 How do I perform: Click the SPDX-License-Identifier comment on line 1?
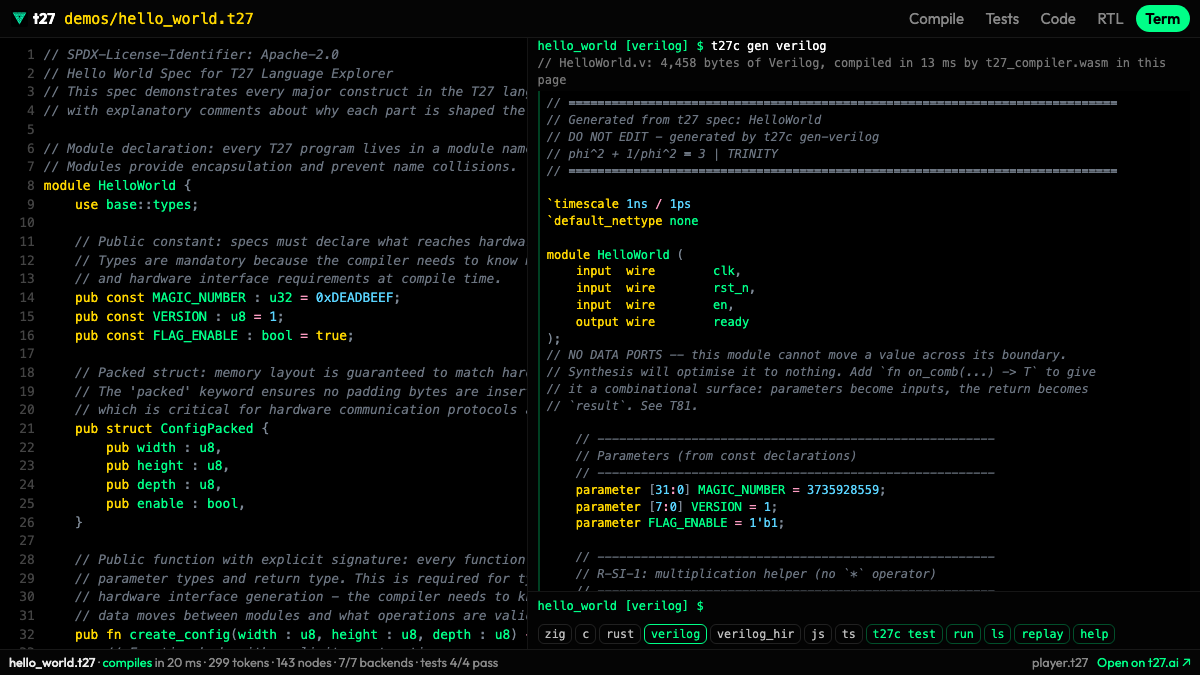click(191, 54)
